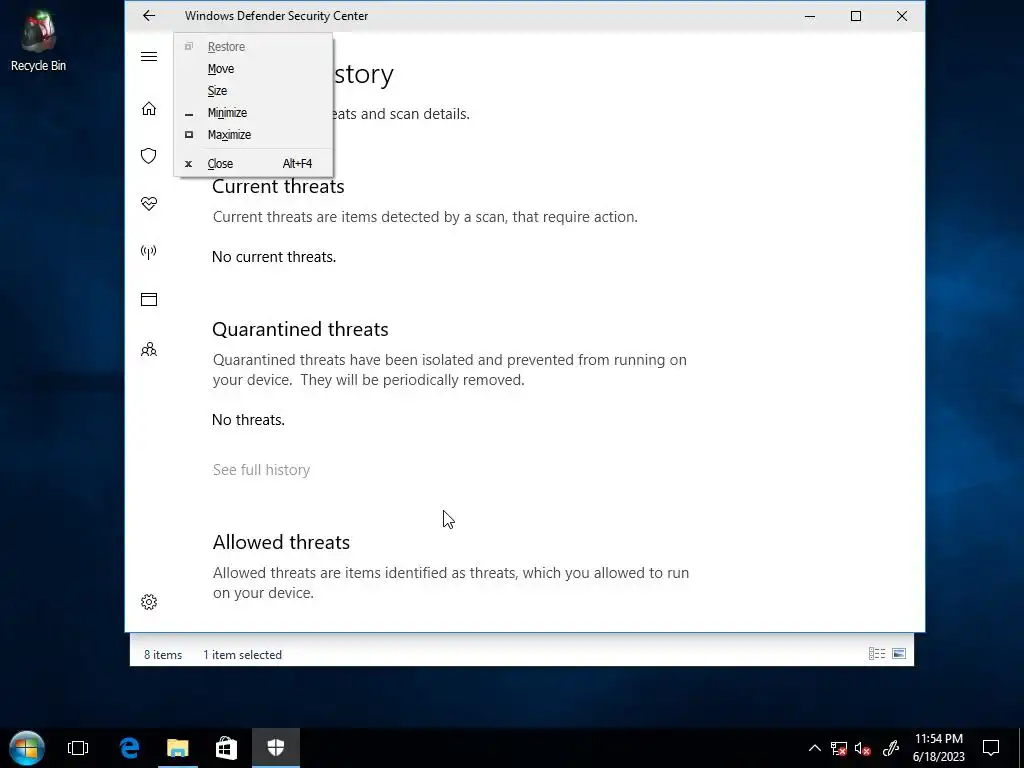Viewport: 1024px width, 768px height.
Task: Open the Action Center notifications icon
Action: [991, 748]
